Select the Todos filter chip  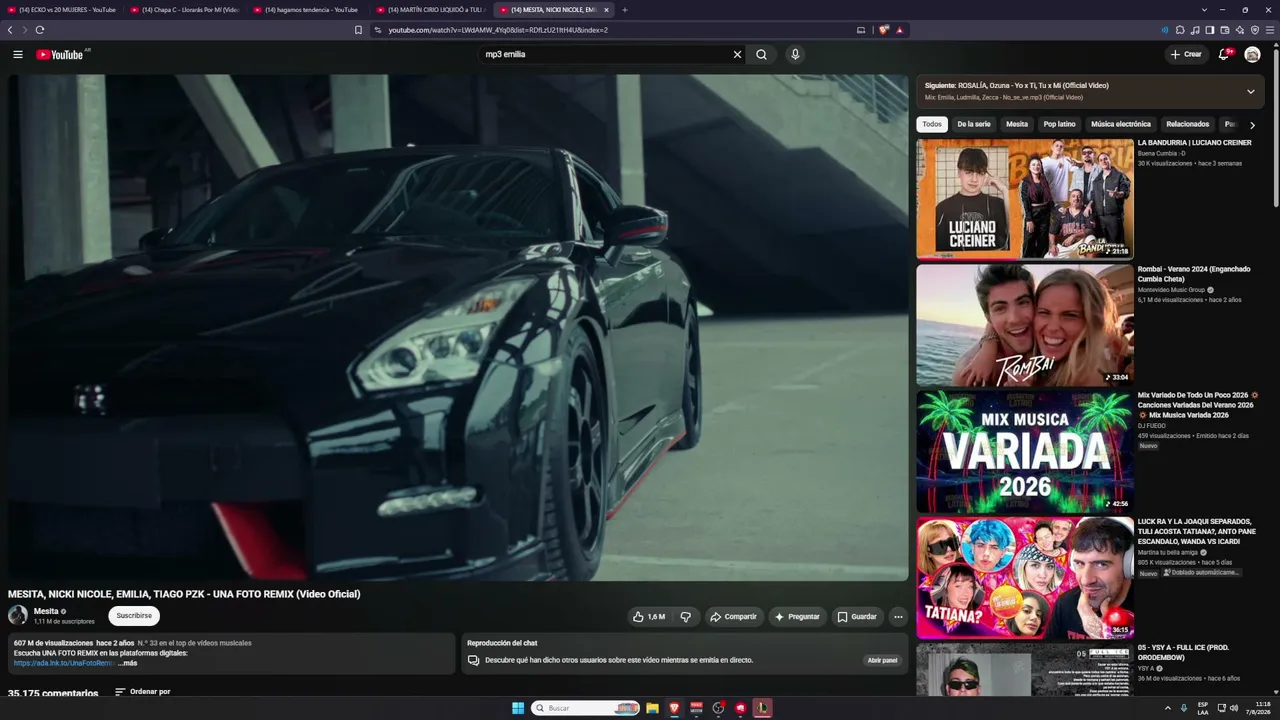click(x=932, y=124)
